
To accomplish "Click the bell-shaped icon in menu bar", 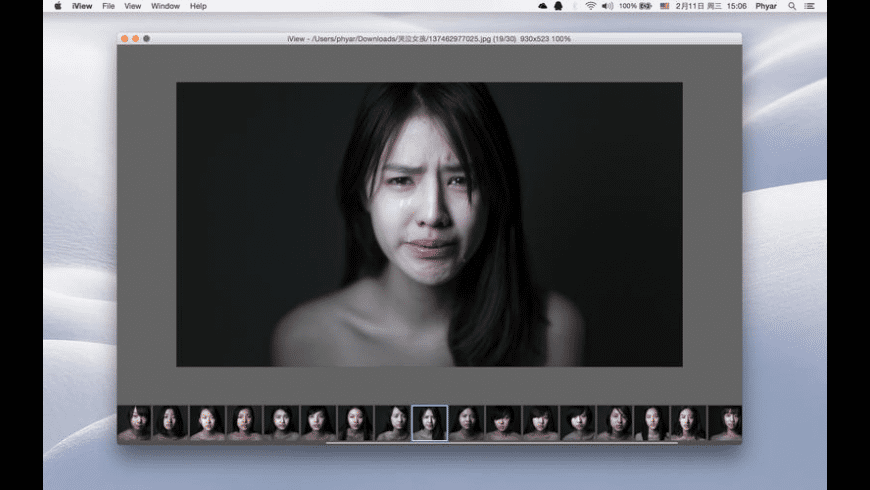I will pyautogui.click(x=558, y=6).
